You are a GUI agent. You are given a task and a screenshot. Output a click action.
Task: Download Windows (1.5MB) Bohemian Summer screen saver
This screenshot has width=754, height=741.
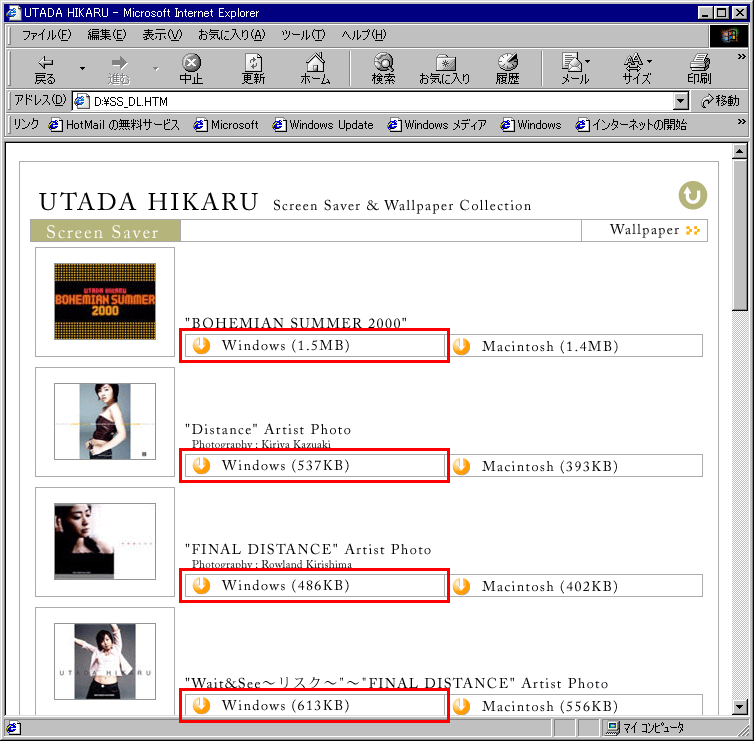[315, 346]
